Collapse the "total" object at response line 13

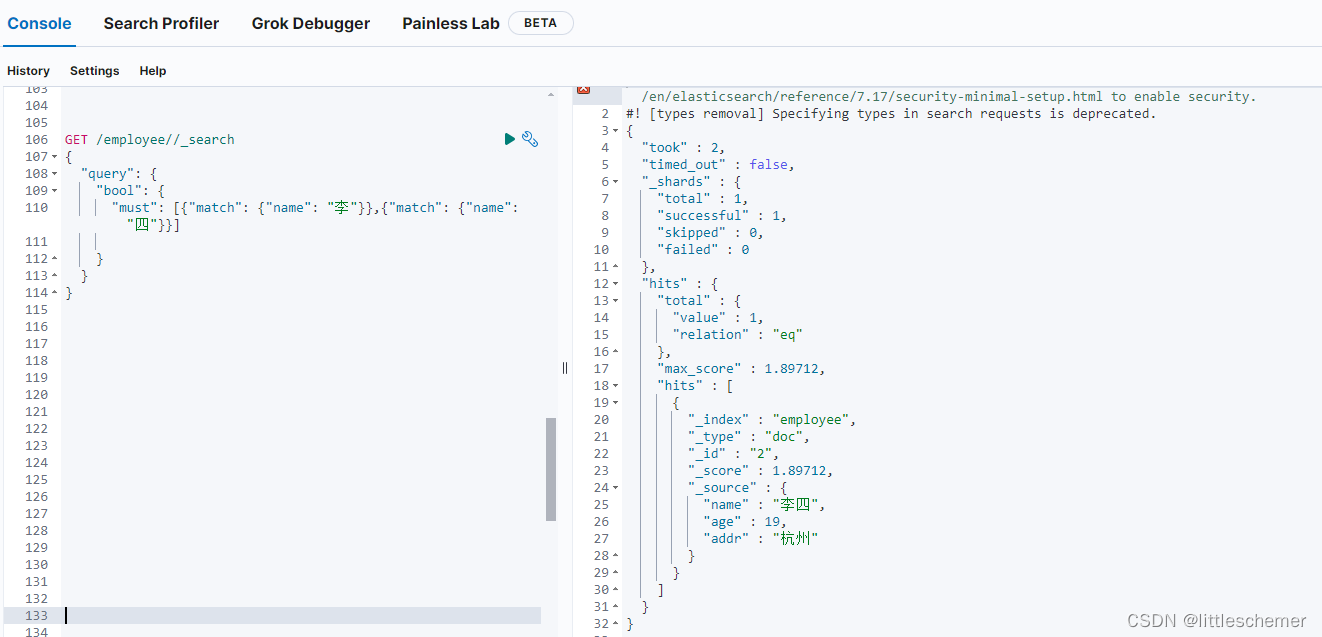(617, 300)
